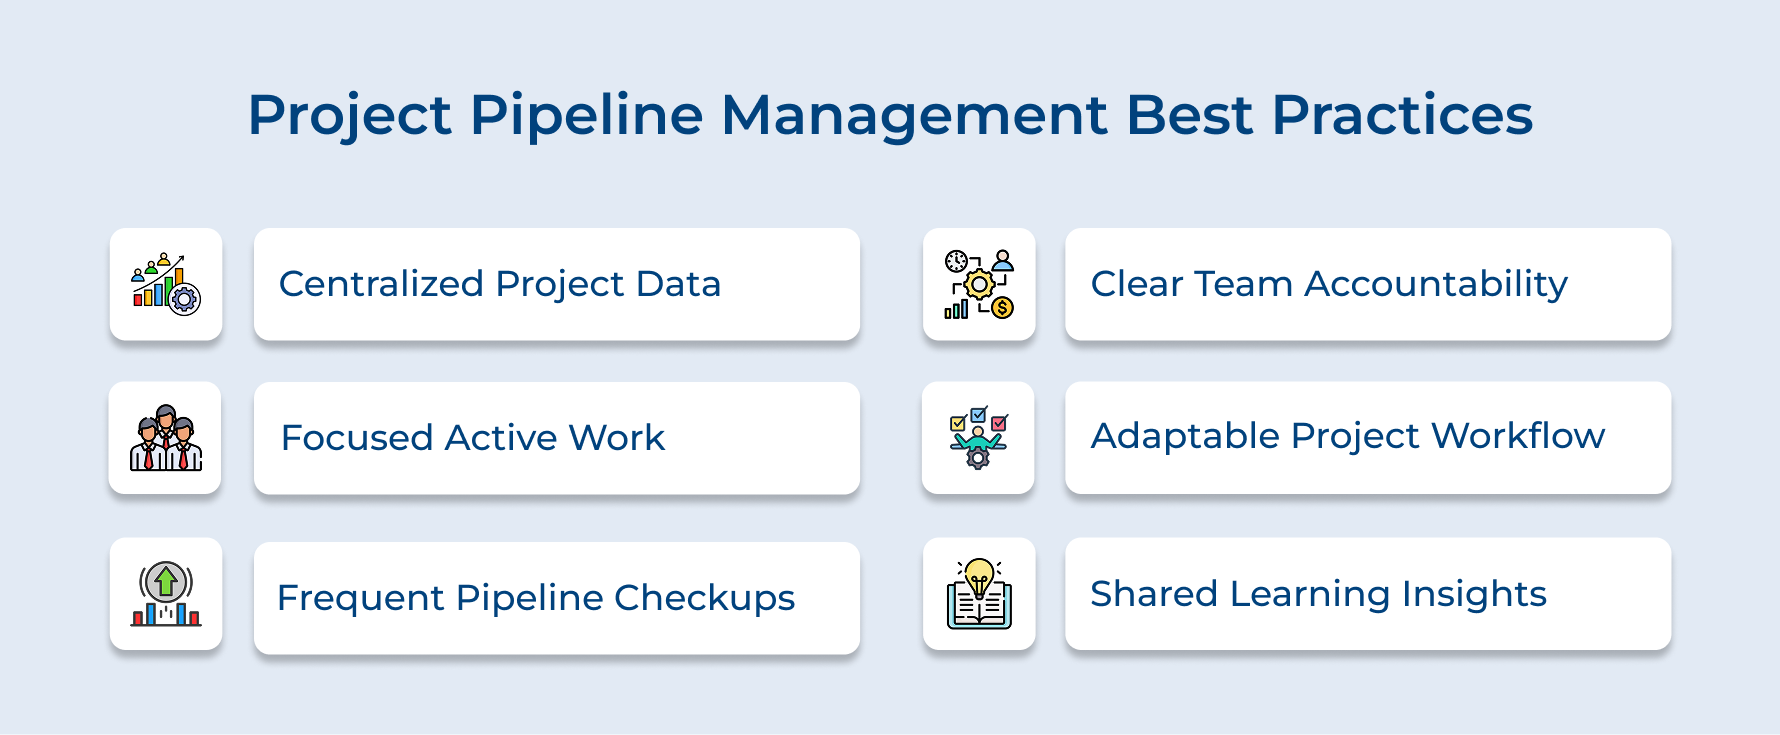This screenshot has height=735, width=1780.
Task: Click the bar chart with gear icon
Action: point(166,284)
